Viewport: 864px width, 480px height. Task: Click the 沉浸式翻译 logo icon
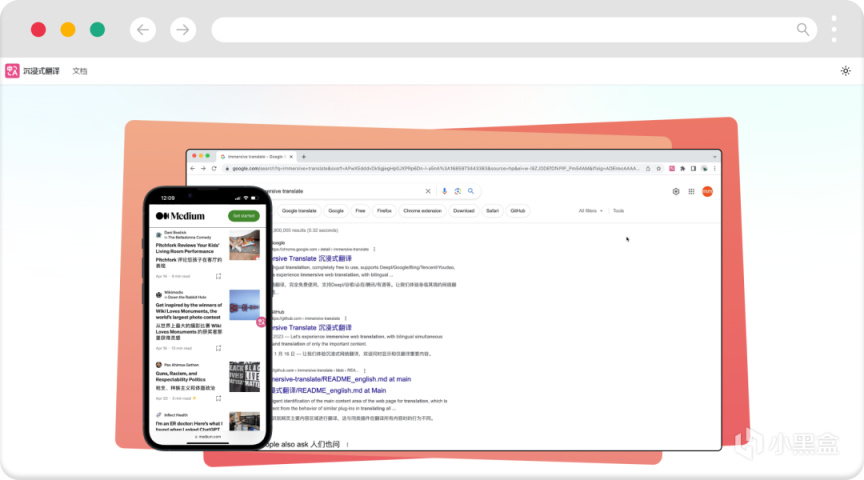[x=12, y=71]
